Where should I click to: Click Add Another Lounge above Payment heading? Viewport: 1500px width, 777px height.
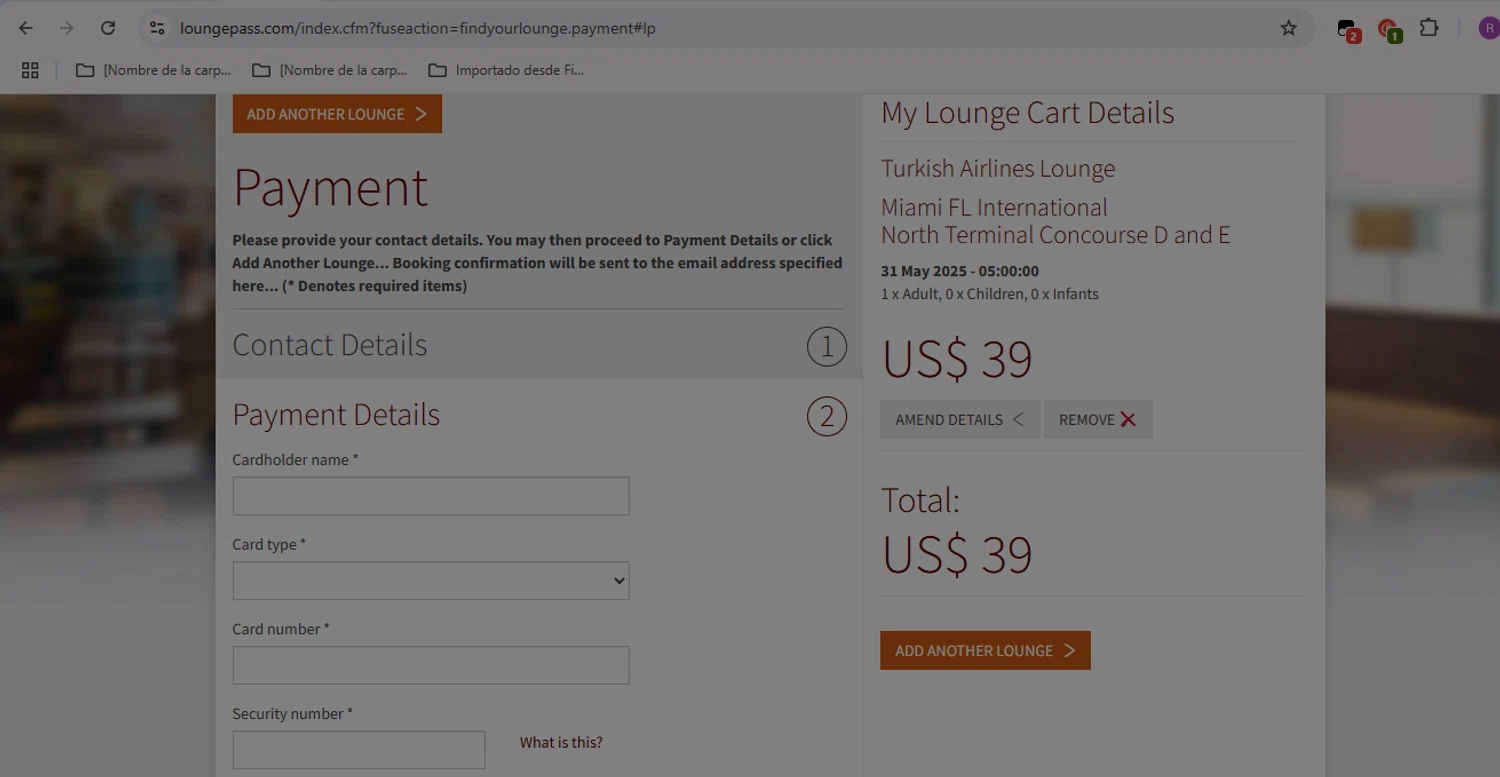pyautogui.click(x=337, y=114)
